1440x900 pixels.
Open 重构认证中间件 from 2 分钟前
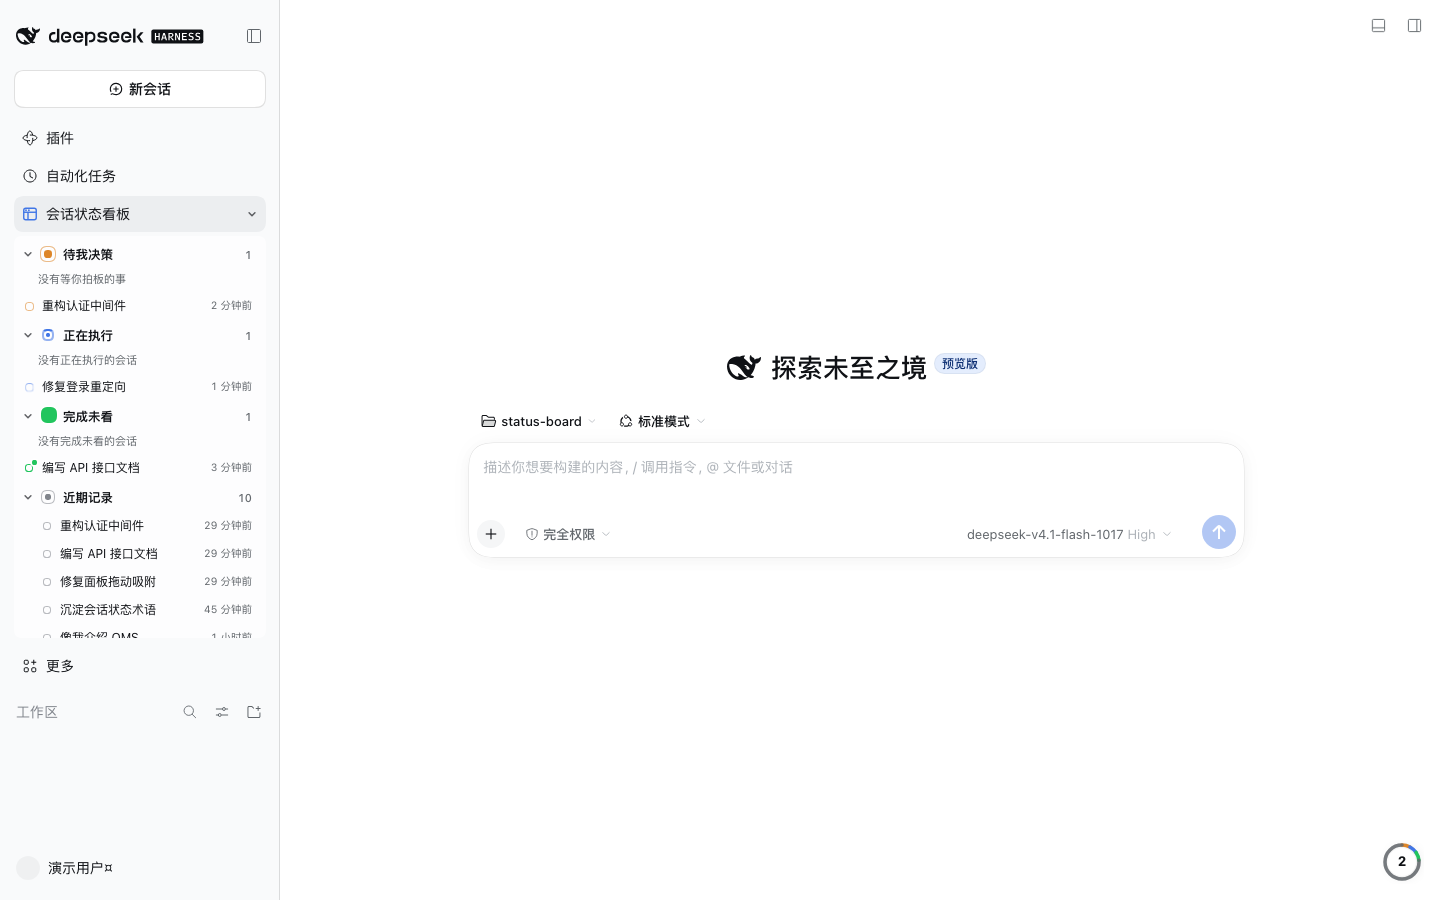[x=140, y=306]
